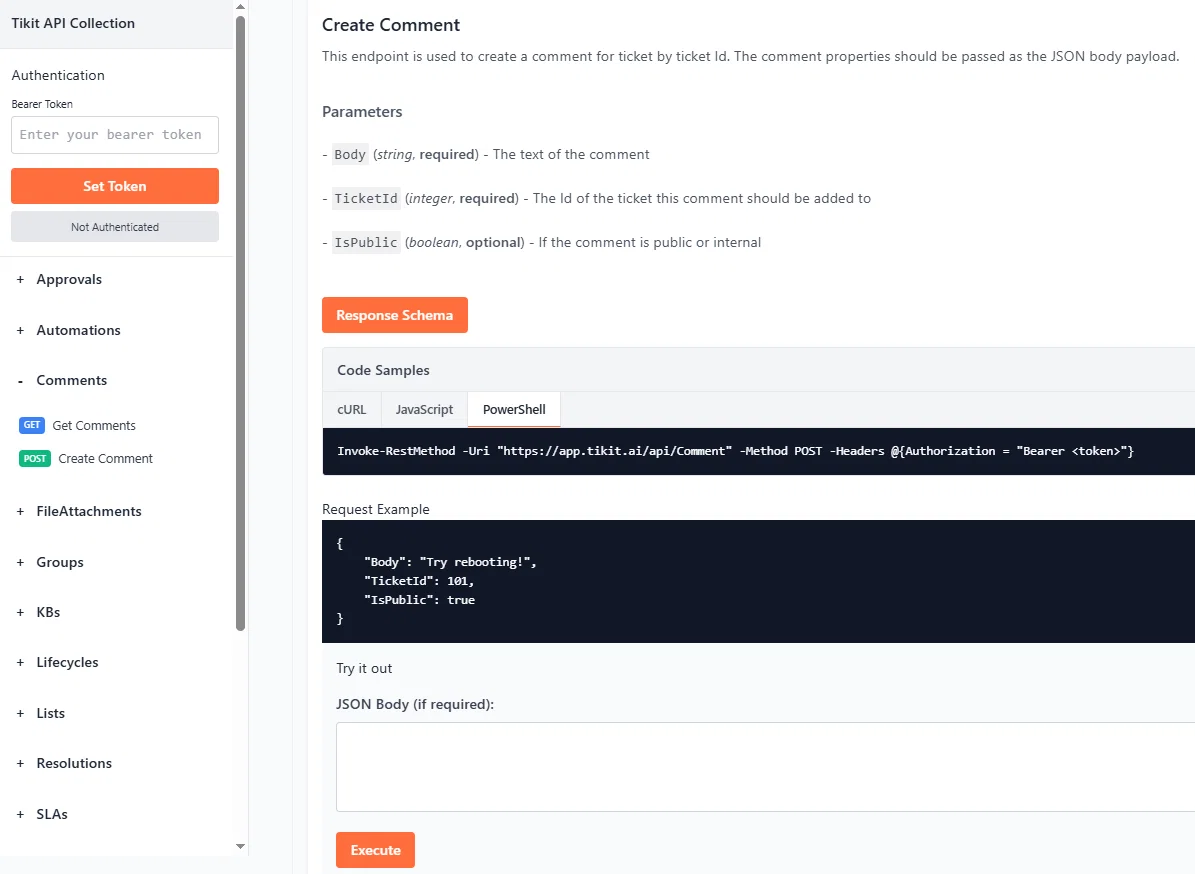The width and height of the screenshot is (1195, 874).
Task: Click the Execute button
Action: 376,850
